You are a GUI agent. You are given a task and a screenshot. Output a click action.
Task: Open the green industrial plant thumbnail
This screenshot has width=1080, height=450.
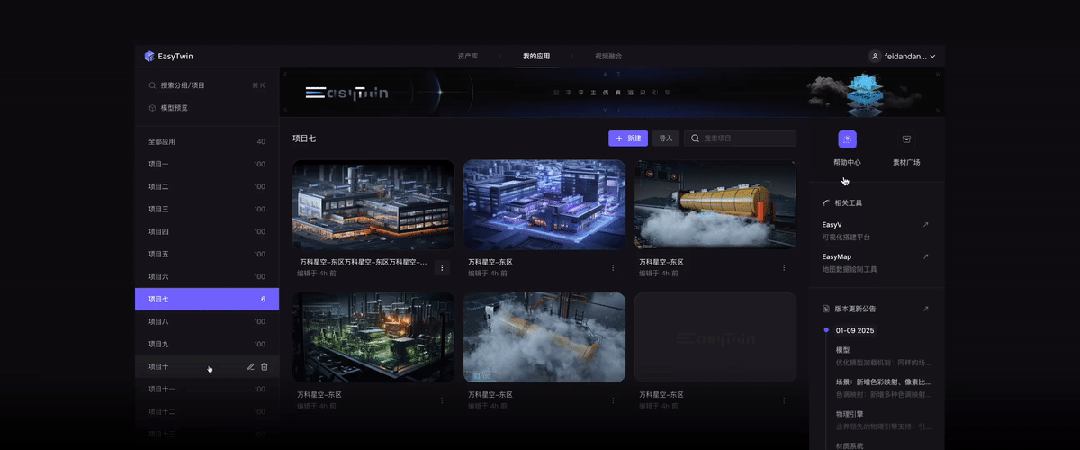(373, 337)
